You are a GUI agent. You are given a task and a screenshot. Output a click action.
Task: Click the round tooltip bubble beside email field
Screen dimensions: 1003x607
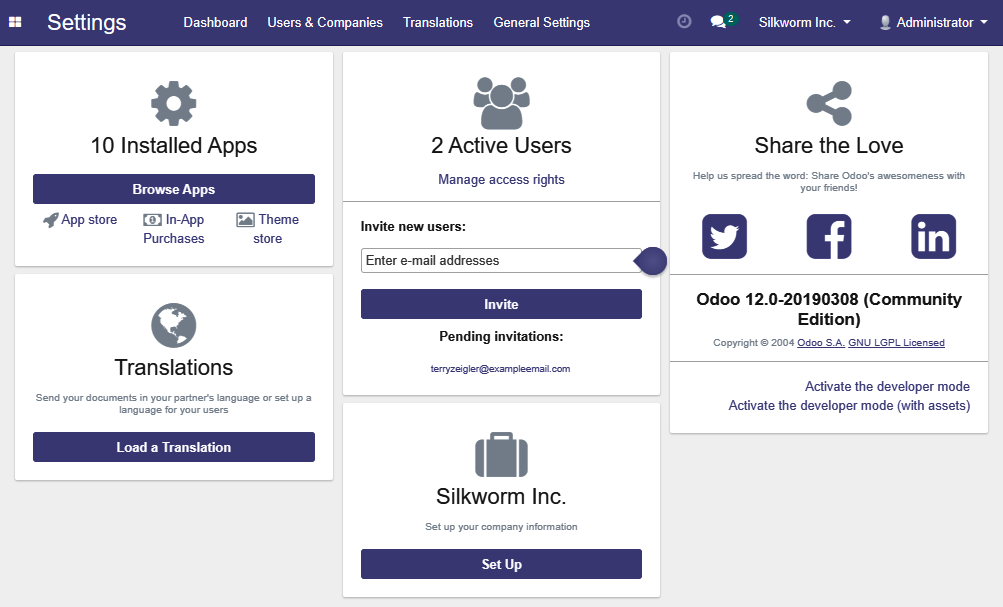click(651, 261)
